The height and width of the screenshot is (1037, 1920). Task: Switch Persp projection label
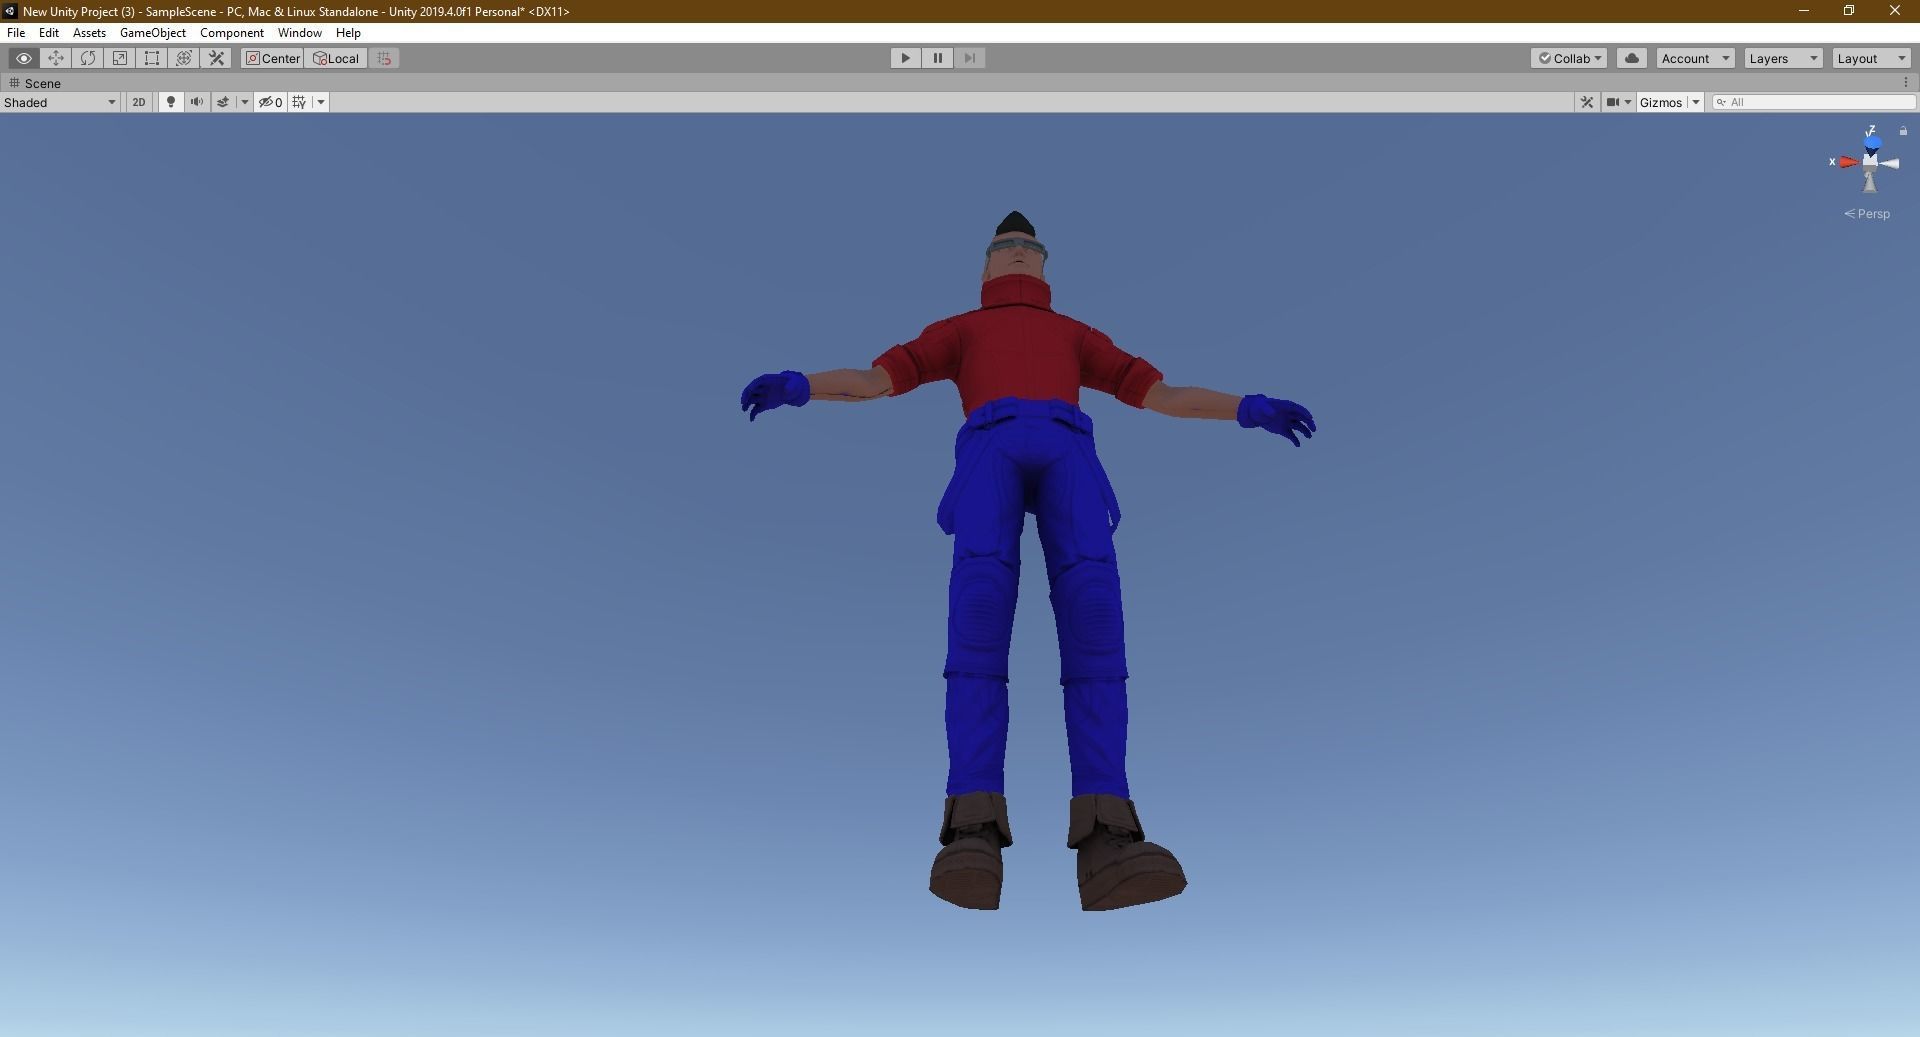(1867, 214)
